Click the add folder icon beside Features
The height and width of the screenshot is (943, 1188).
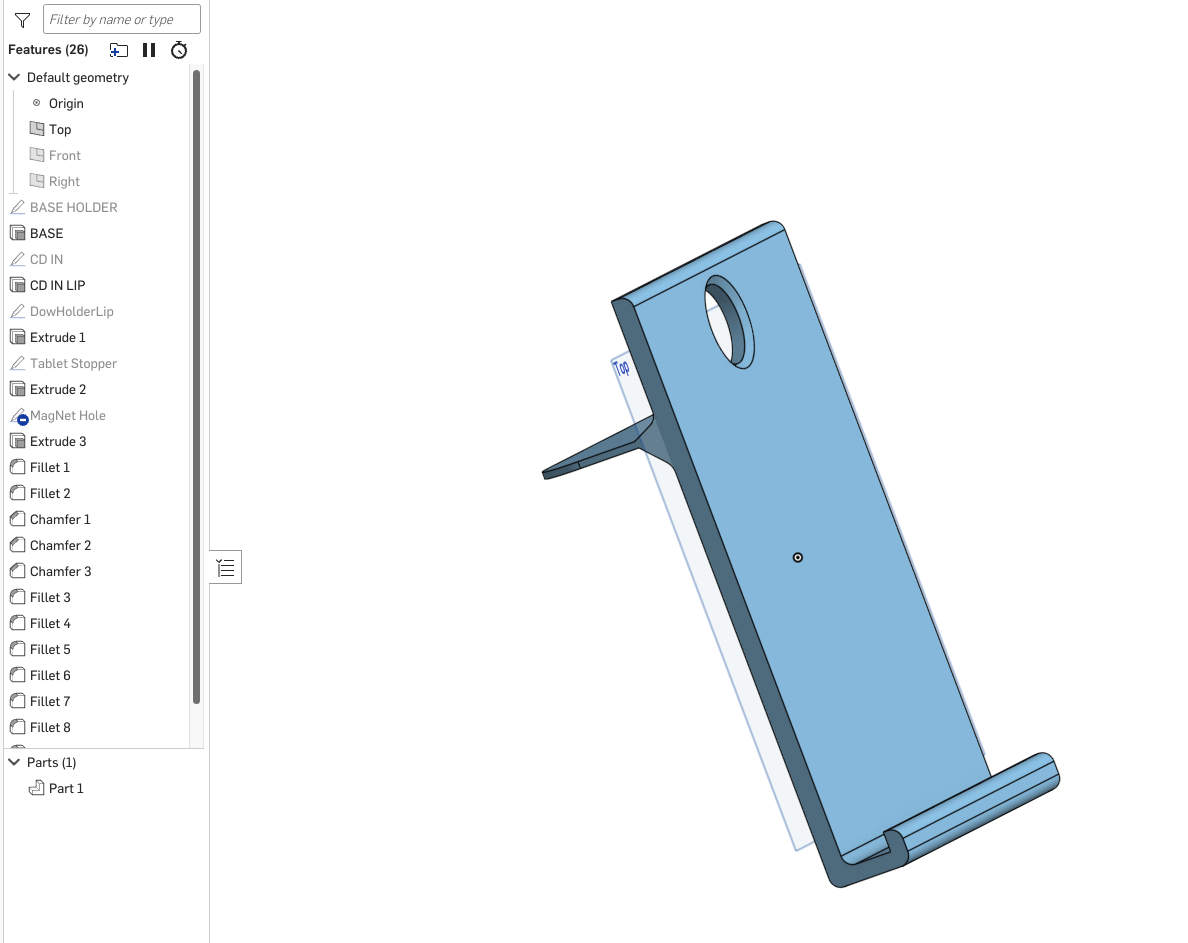pos(119,50)
